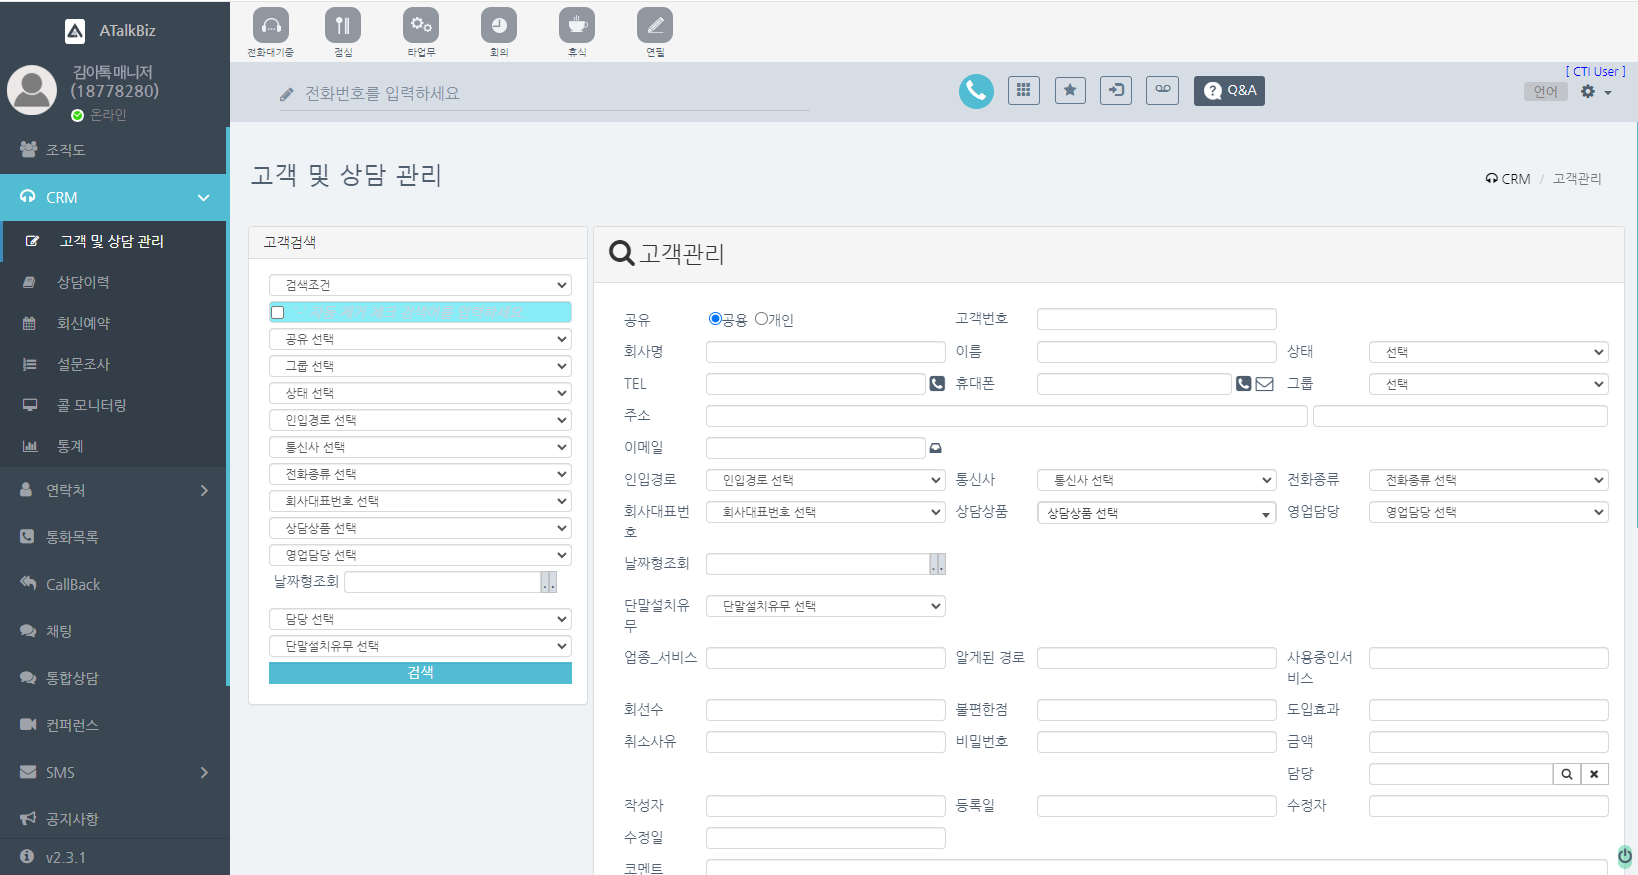This screenshot has height=875, width=1638.
Task: Click the 회사명 input field
Action: pyautogui.click(x=826, y=352)
